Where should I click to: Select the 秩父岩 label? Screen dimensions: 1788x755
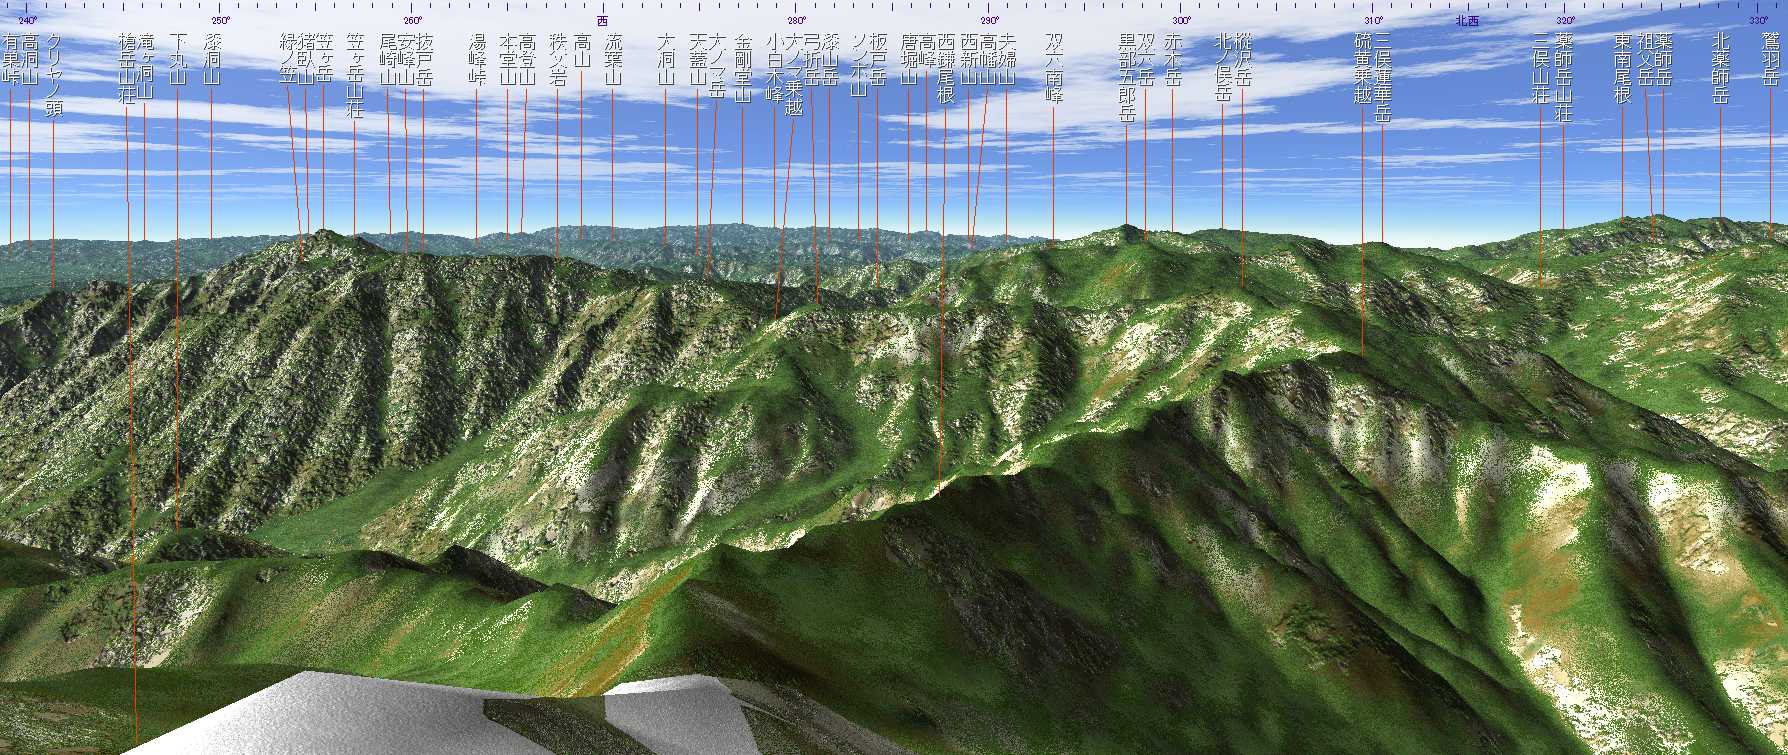pos(558,58)
